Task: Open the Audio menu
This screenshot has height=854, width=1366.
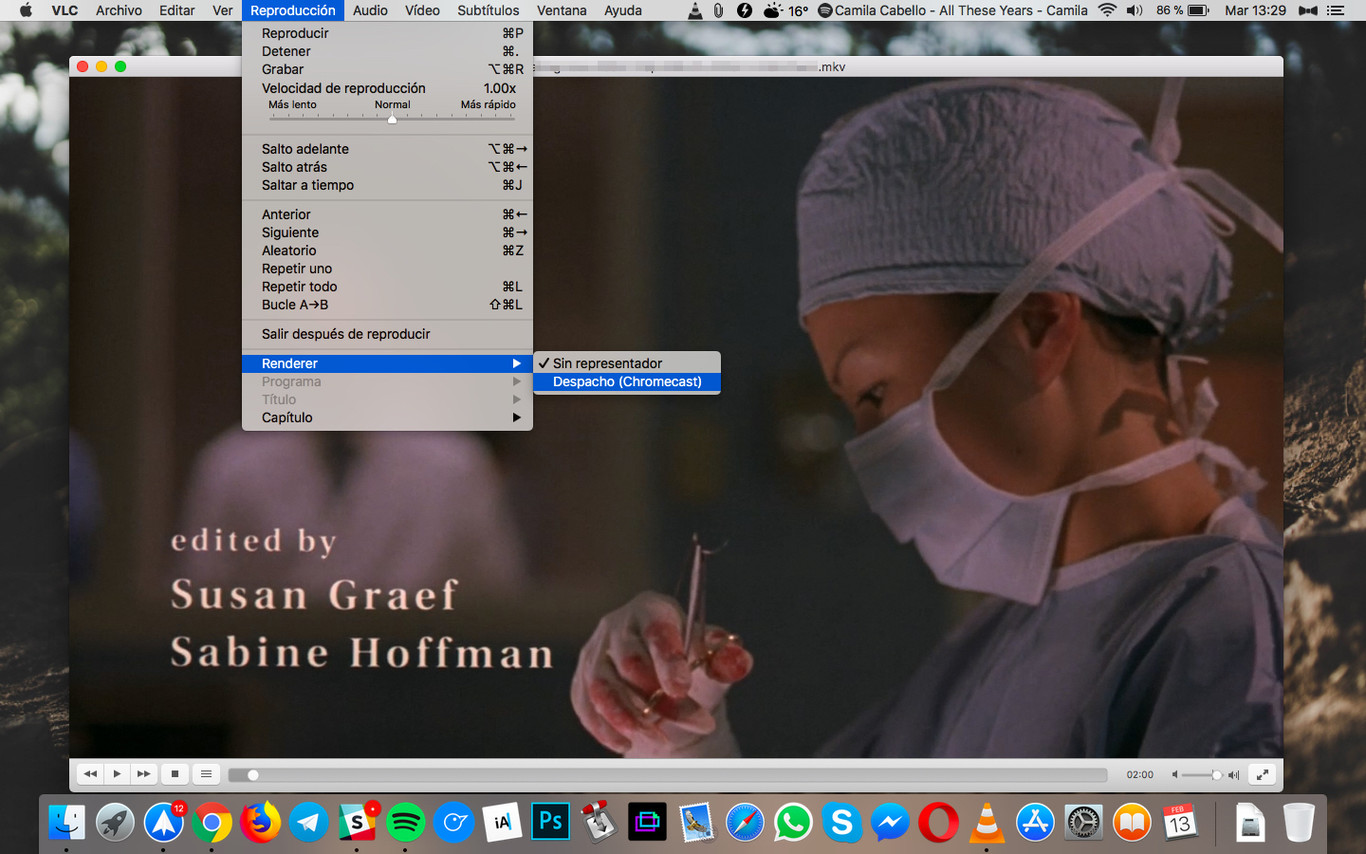Action: 370,11
